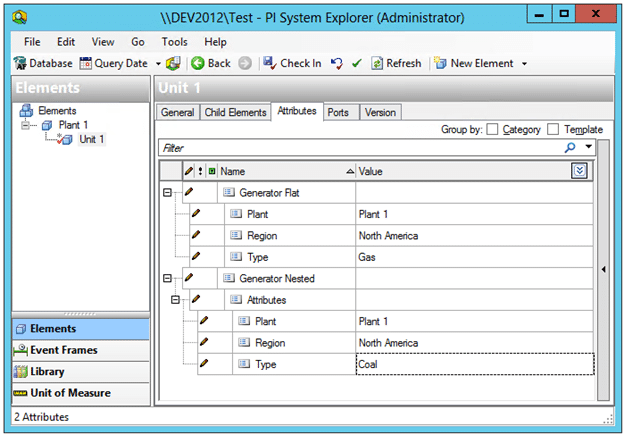The width and height of the screenshot is (624, 435).
Task: Click the Undo Check Out arrow icon
Action: pos(336,63)
